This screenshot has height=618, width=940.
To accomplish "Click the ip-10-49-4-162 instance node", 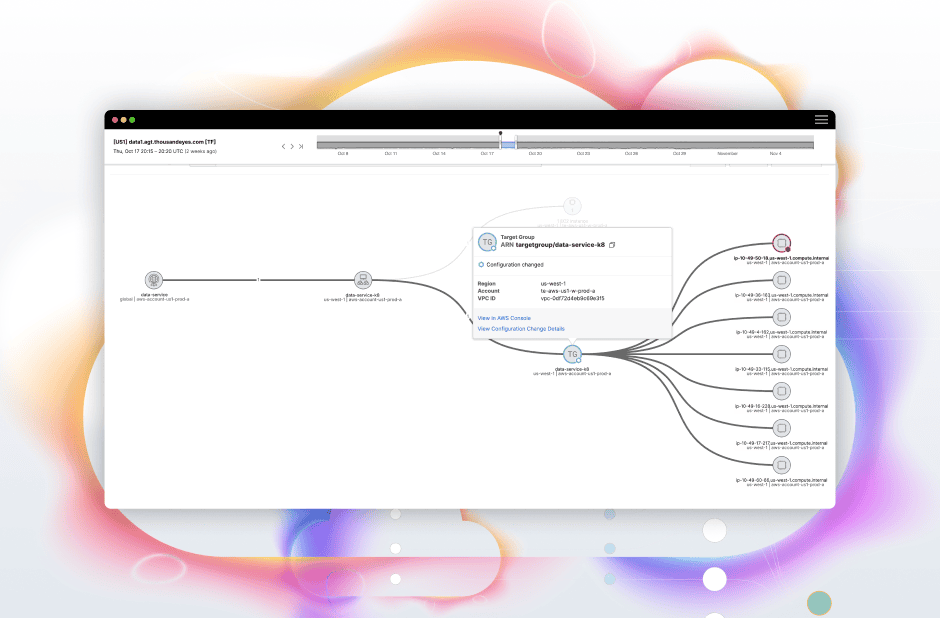I will pyautogui.click(x=782, y=317).
